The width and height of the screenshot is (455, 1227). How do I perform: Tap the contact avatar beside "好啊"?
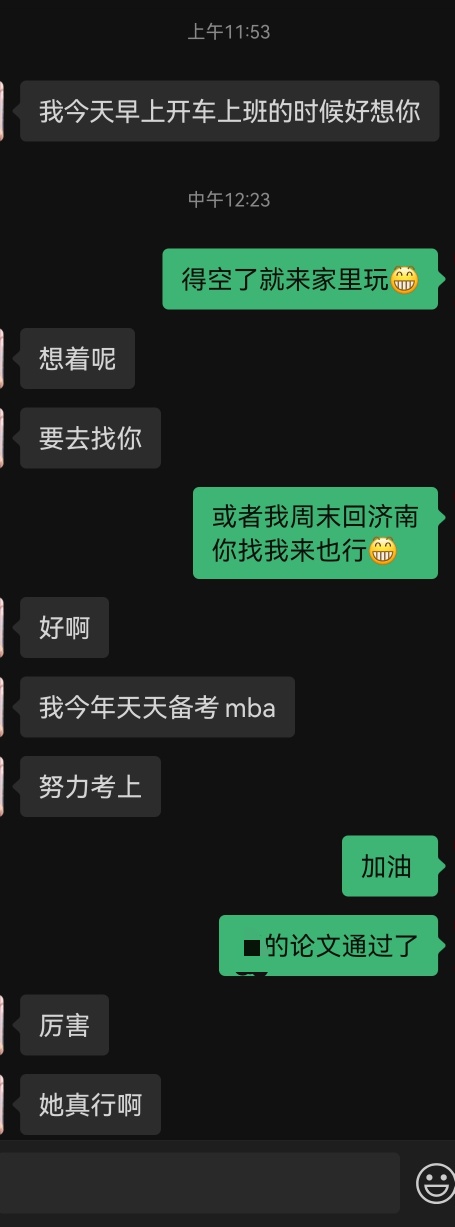coord(2,627)
